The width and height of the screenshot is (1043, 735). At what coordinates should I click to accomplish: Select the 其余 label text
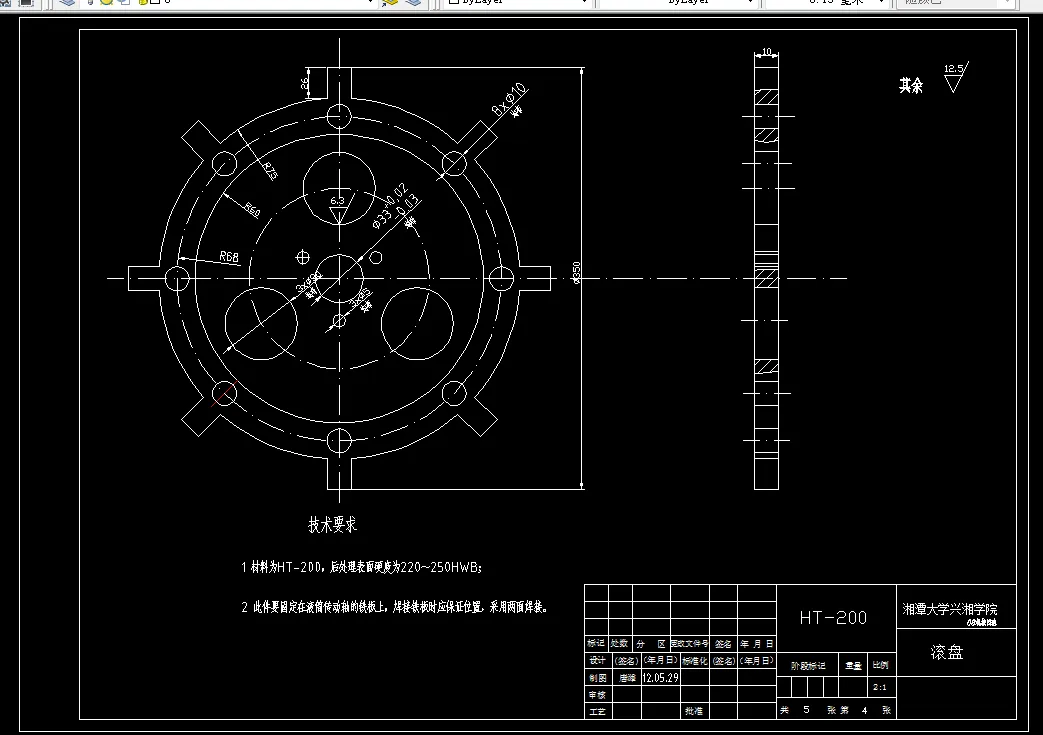(x=911, y=85)
